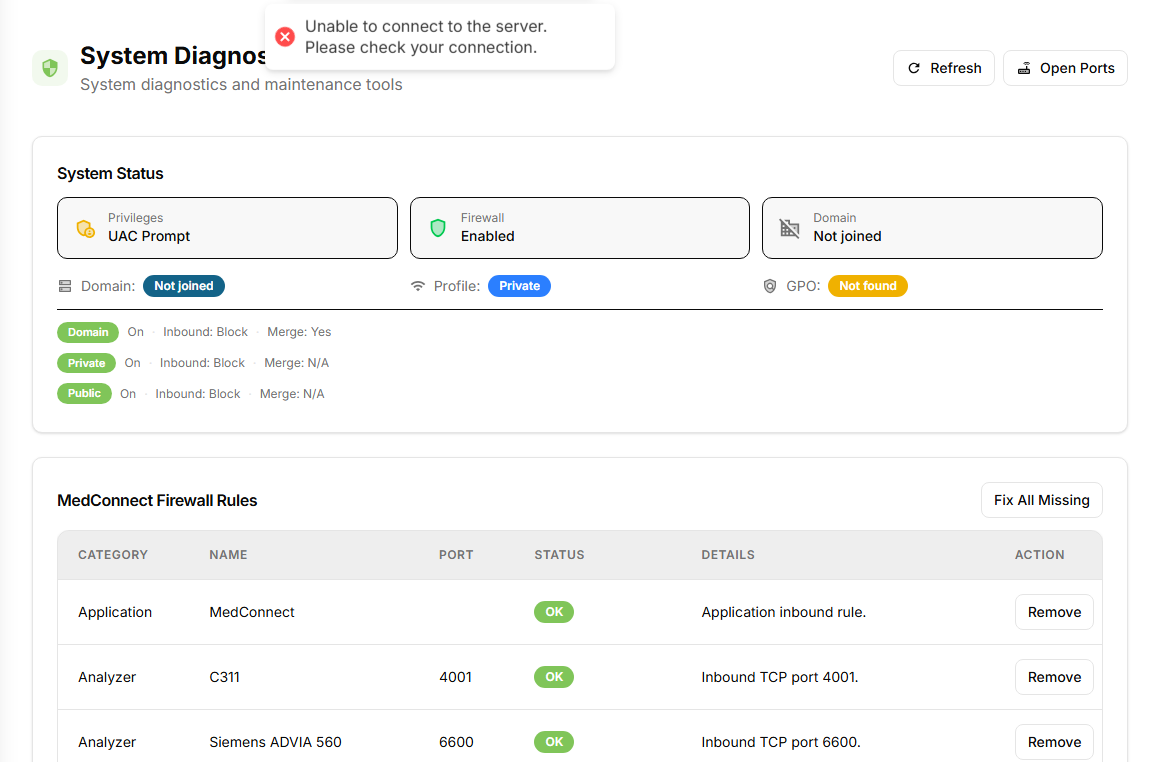
Task: Click the refresh arrow icon
Action: click(x=914, y=68)
